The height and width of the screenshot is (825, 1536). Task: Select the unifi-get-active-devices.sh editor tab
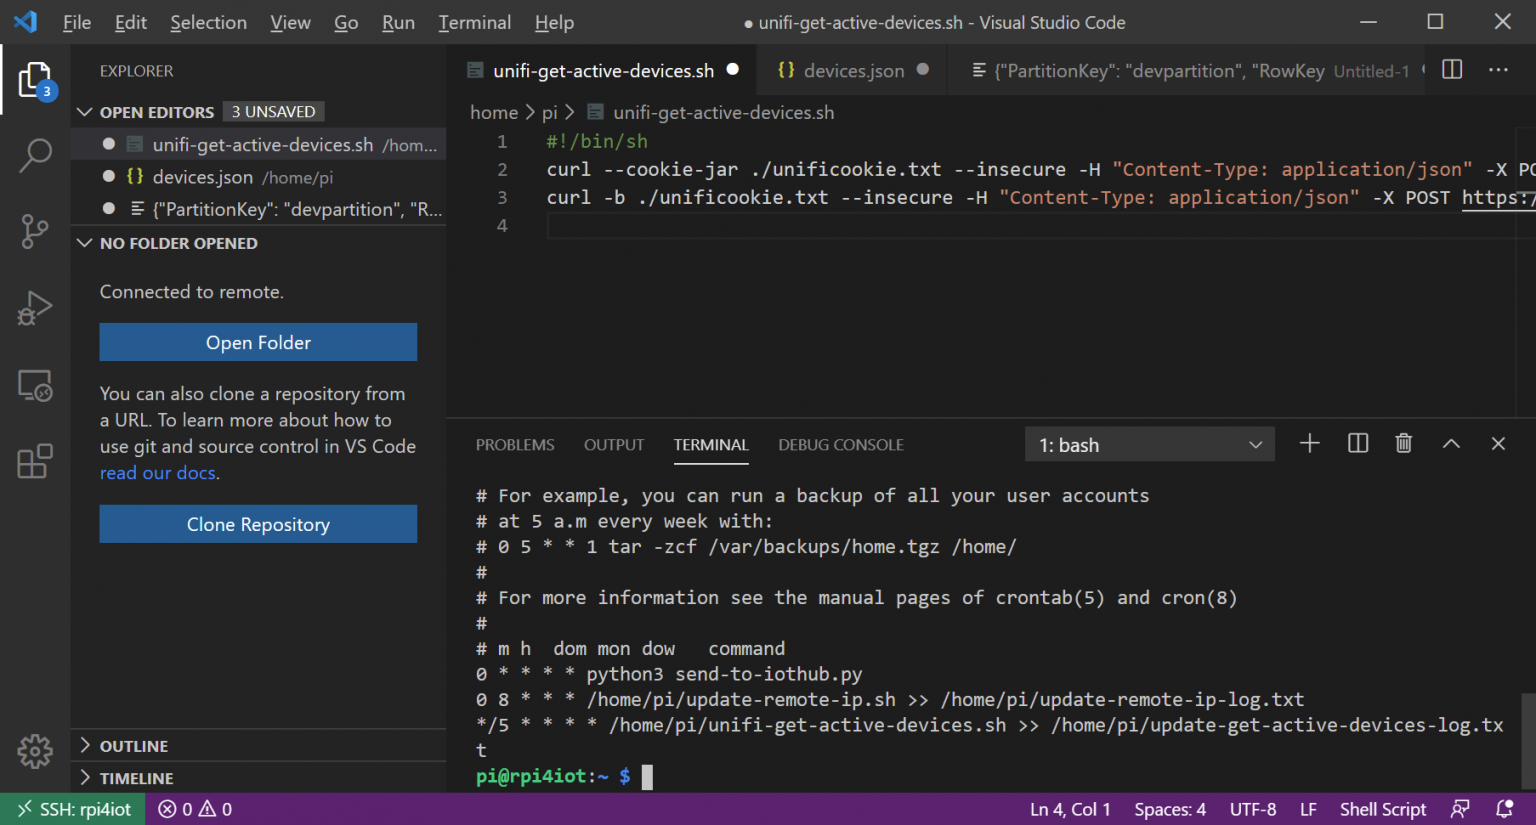[x=603, y=70]
